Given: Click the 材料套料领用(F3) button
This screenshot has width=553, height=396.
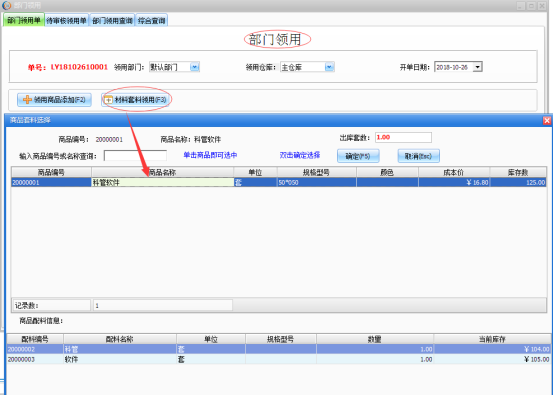Looking at the screenshot, I should coord(136,99).
